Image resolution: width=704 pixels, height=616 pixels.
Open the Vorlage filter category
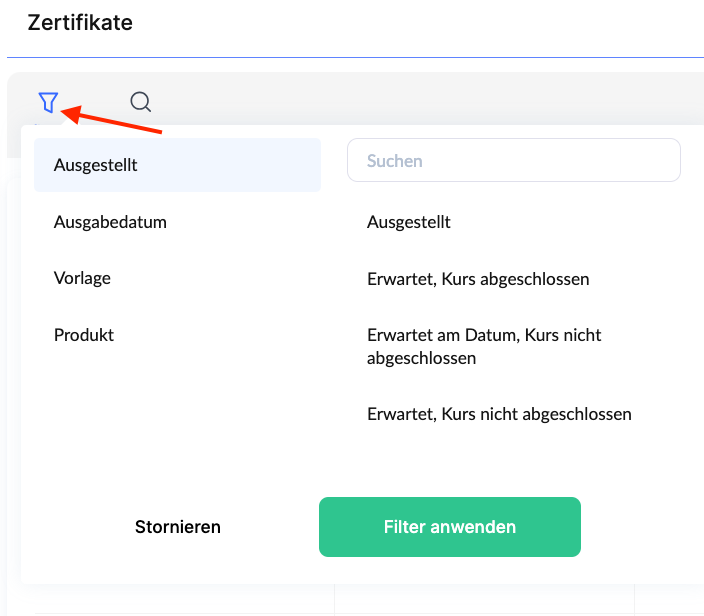(82, 278)
